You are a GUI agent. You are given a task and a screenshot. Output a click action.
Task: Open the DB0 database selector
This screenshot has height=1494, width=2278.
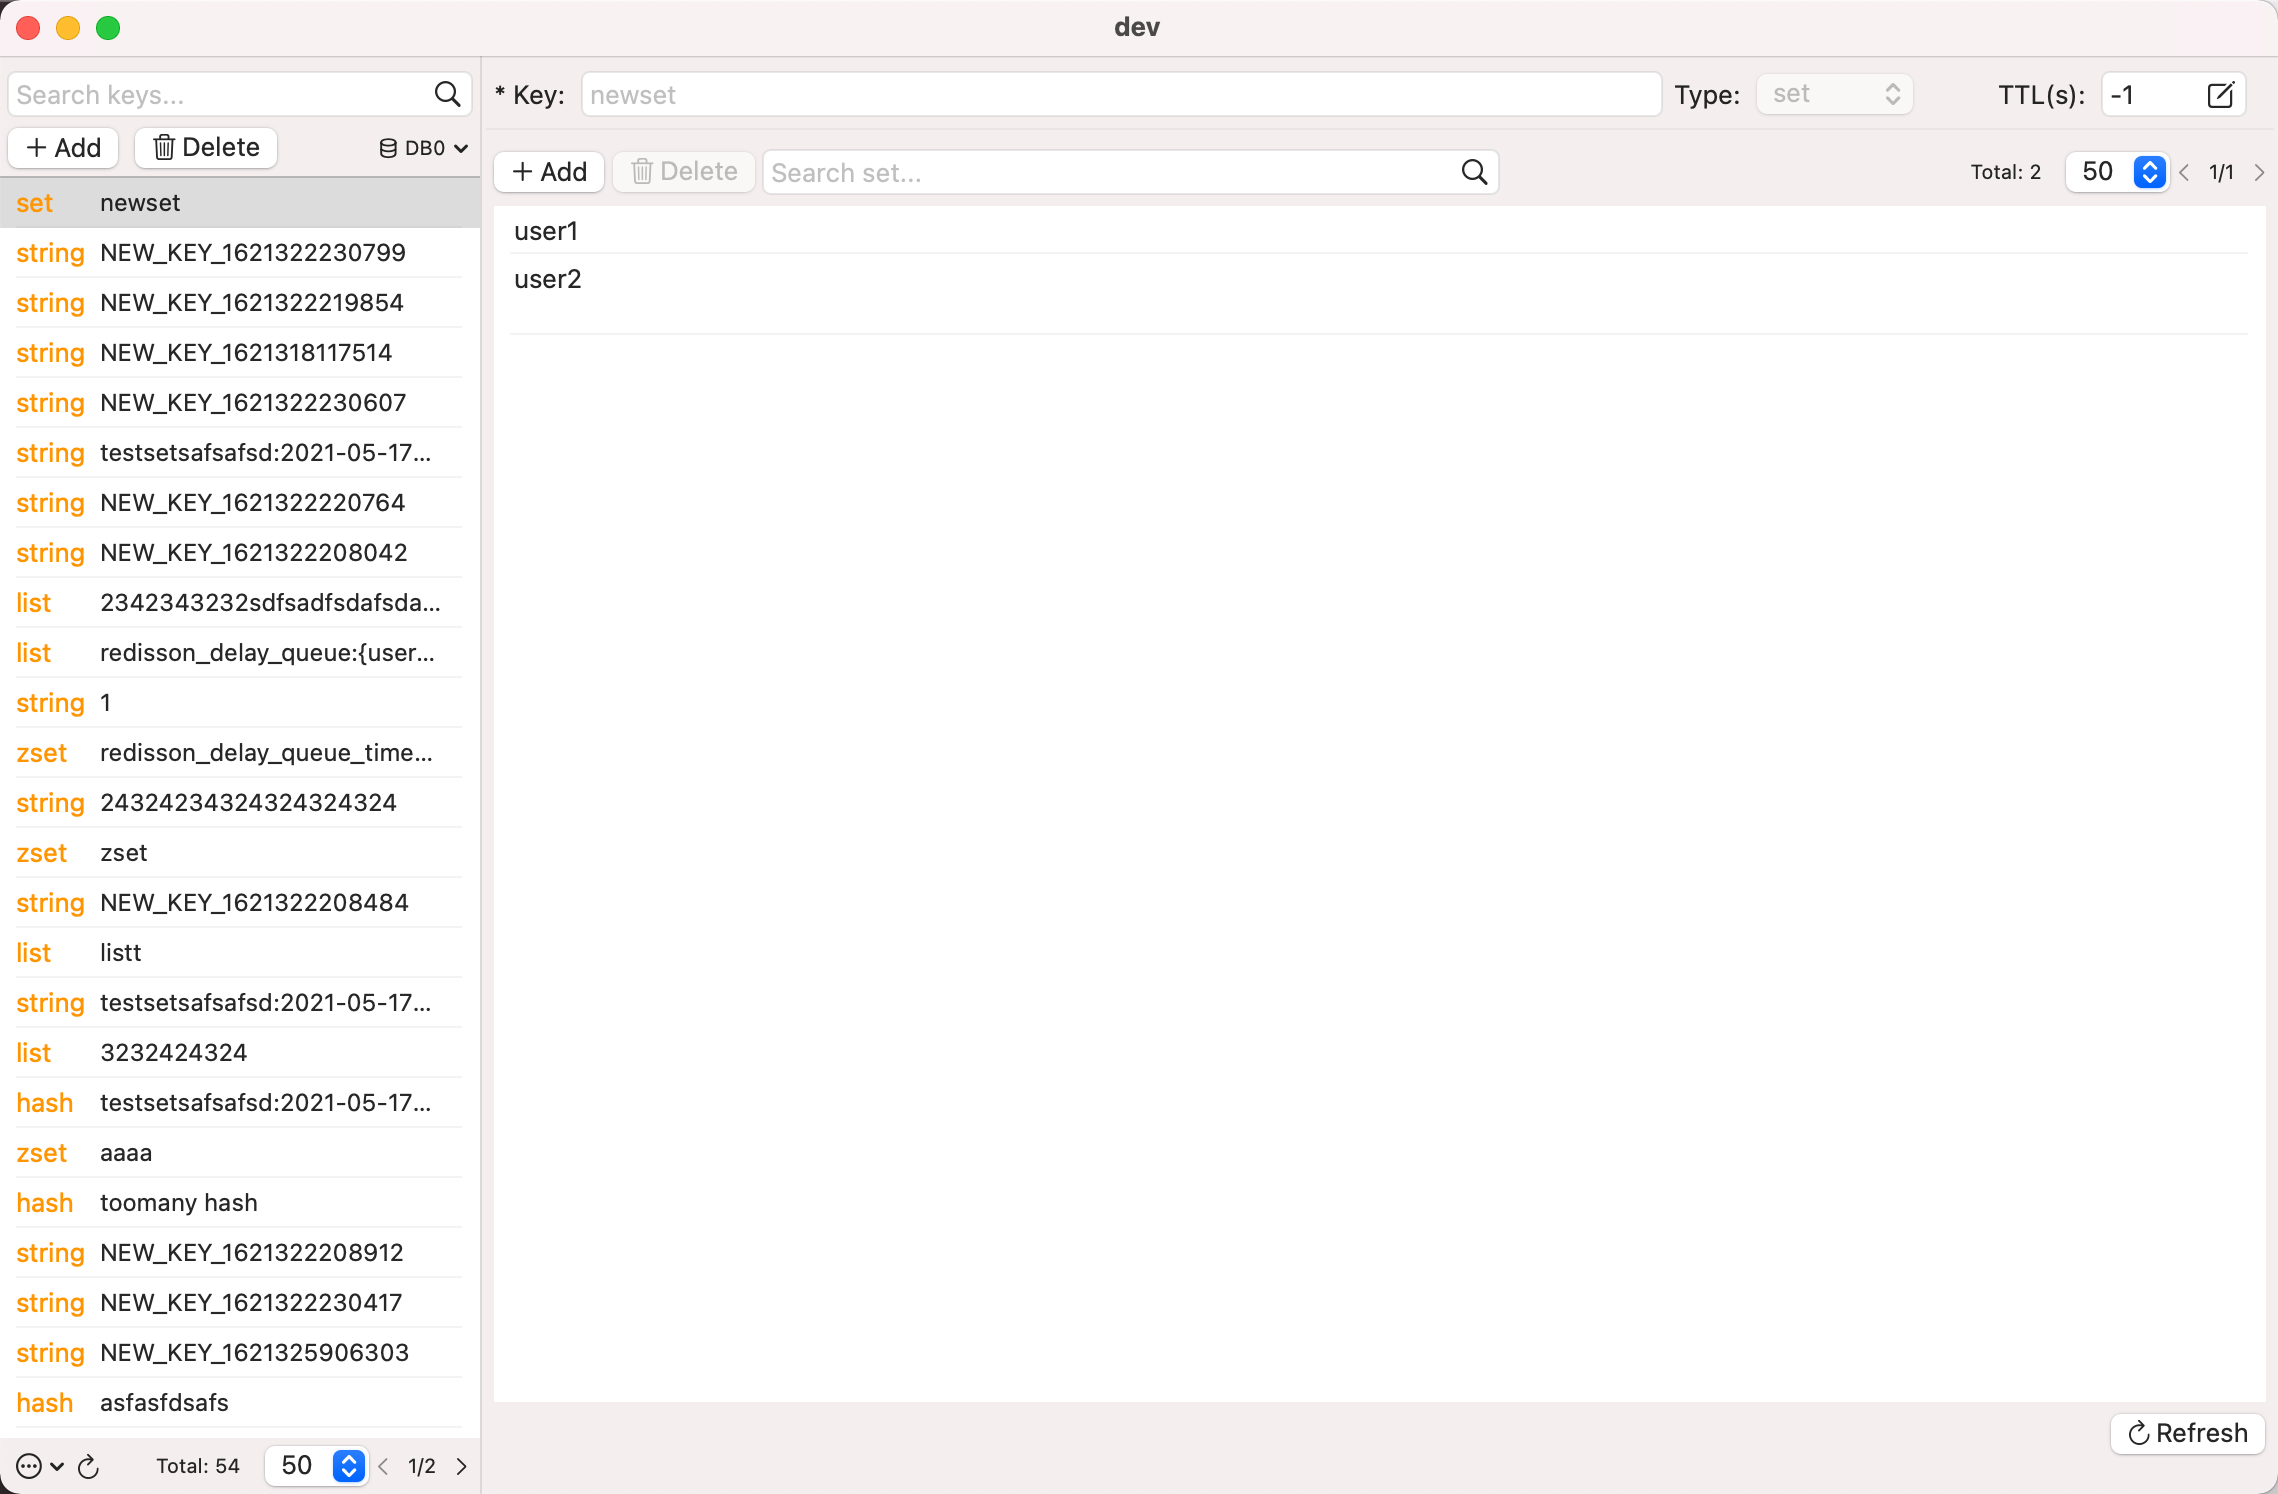tap(424, 148)
